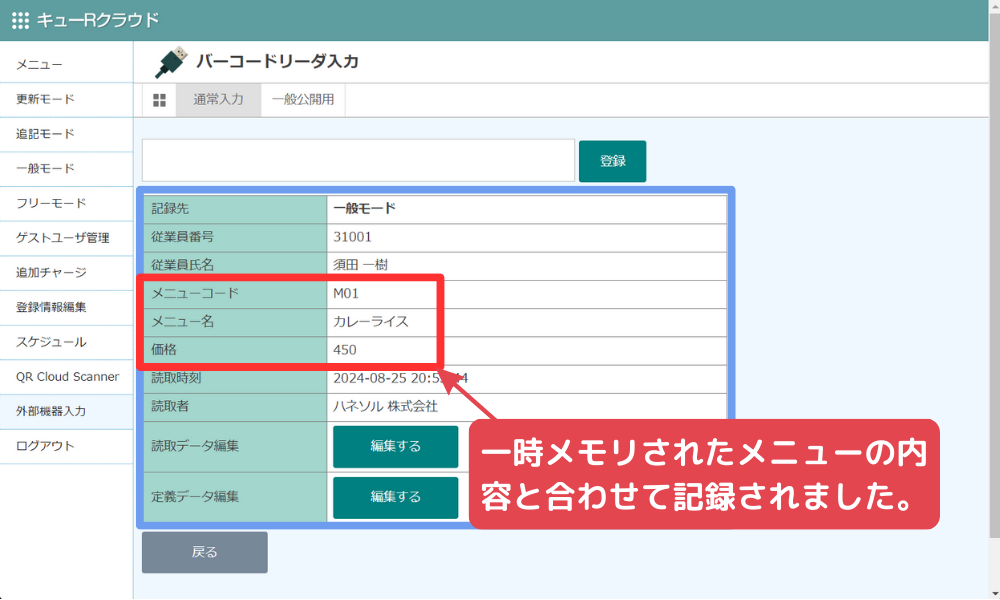Image resolution: width=1000 pixels, height=600 pixels.
Task: Open ゲストユーザ管理 in the sidebar
Action: (66, 238)
